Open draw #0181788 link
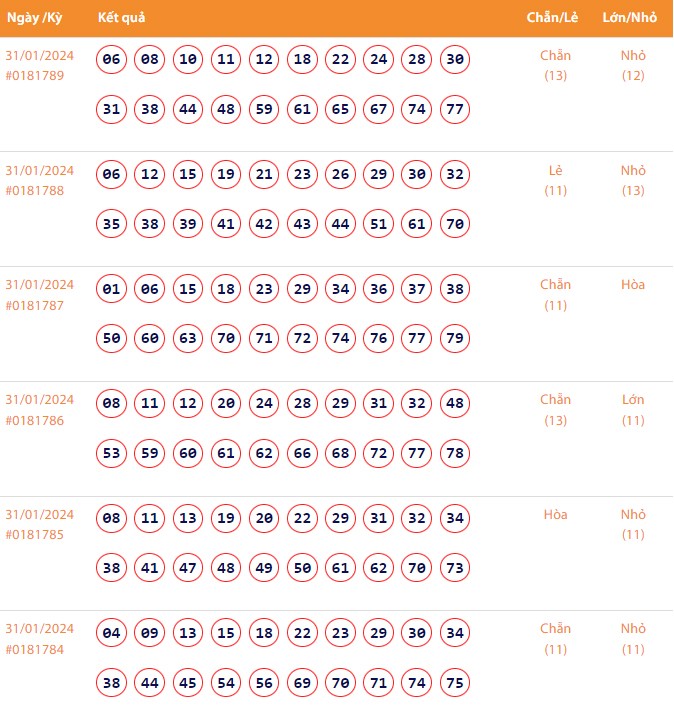Image resolution: width=674 pixels, height=714 pixels. tap(35, 191)
